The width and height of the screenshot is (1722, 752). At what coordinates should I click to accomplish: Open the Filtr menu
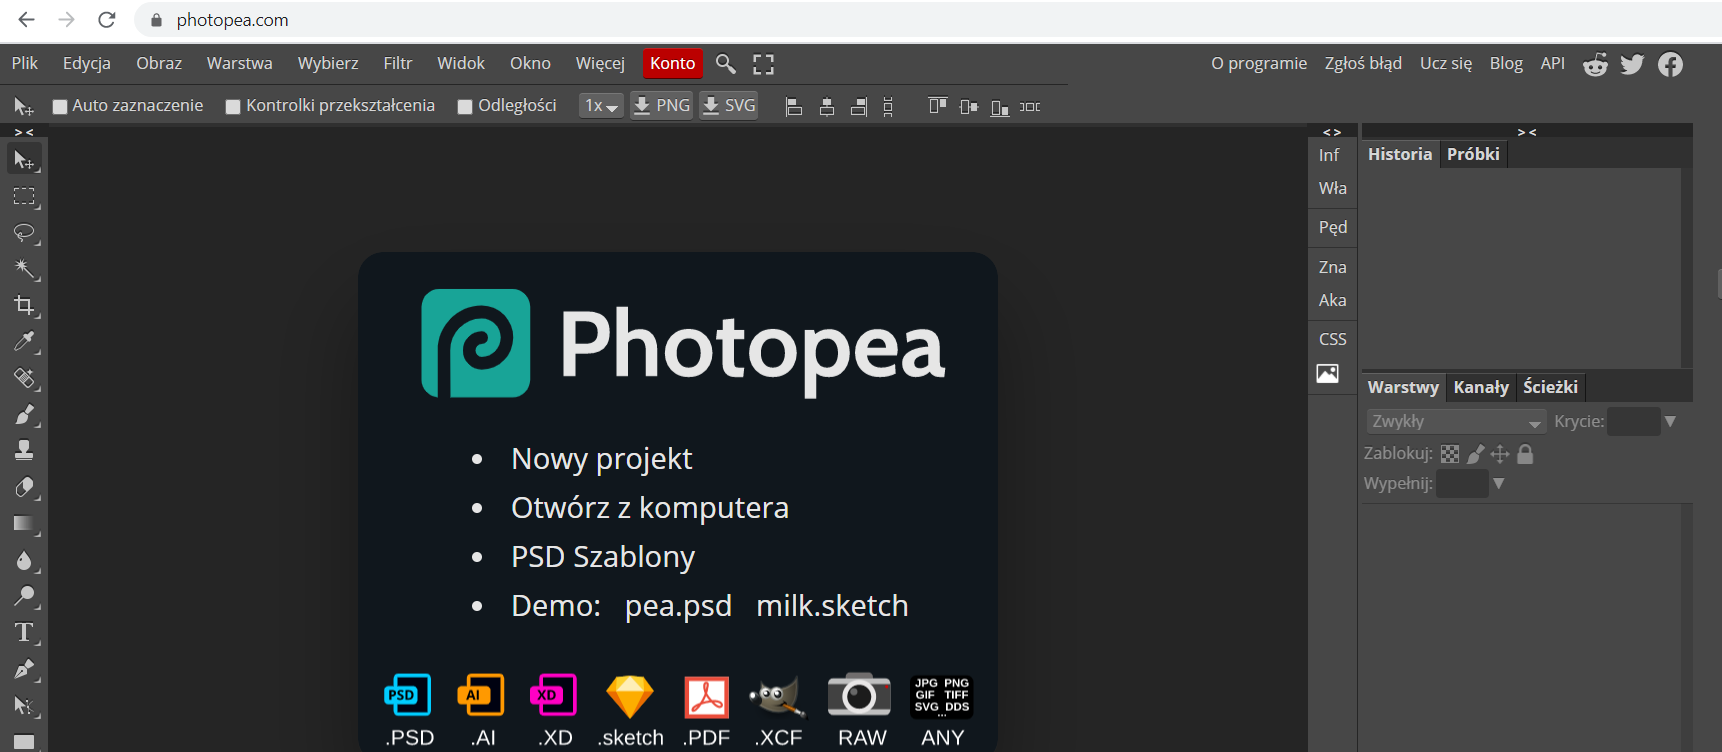pos(398,63)
